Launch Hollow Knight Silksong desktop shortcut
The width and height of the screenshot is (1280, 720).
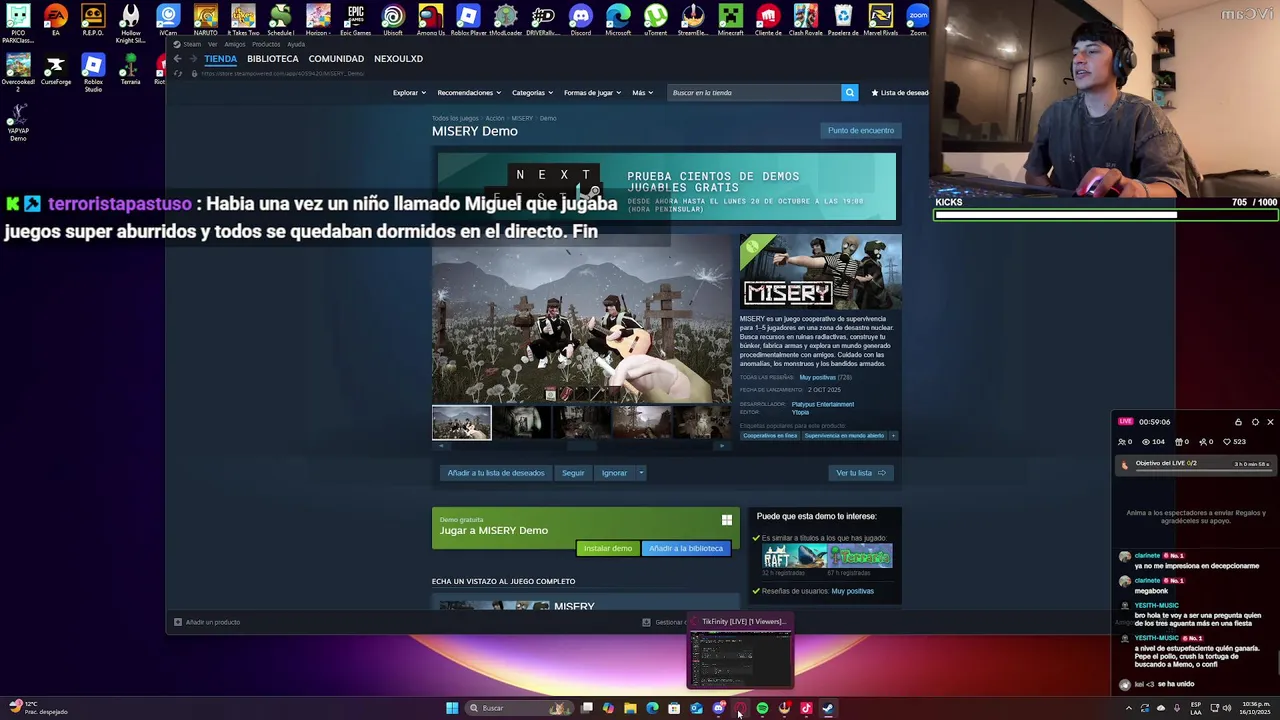[130, 24]
